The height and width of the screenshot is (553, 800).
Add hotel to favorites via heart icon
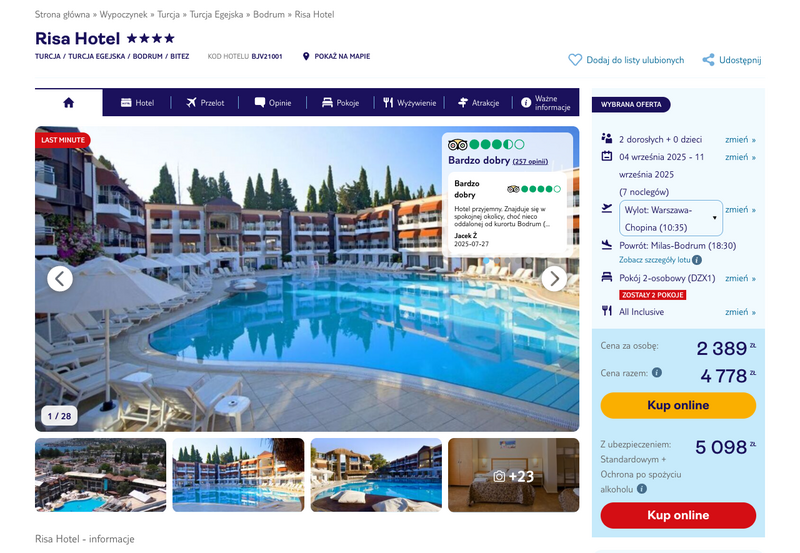(x=575, y=60)
